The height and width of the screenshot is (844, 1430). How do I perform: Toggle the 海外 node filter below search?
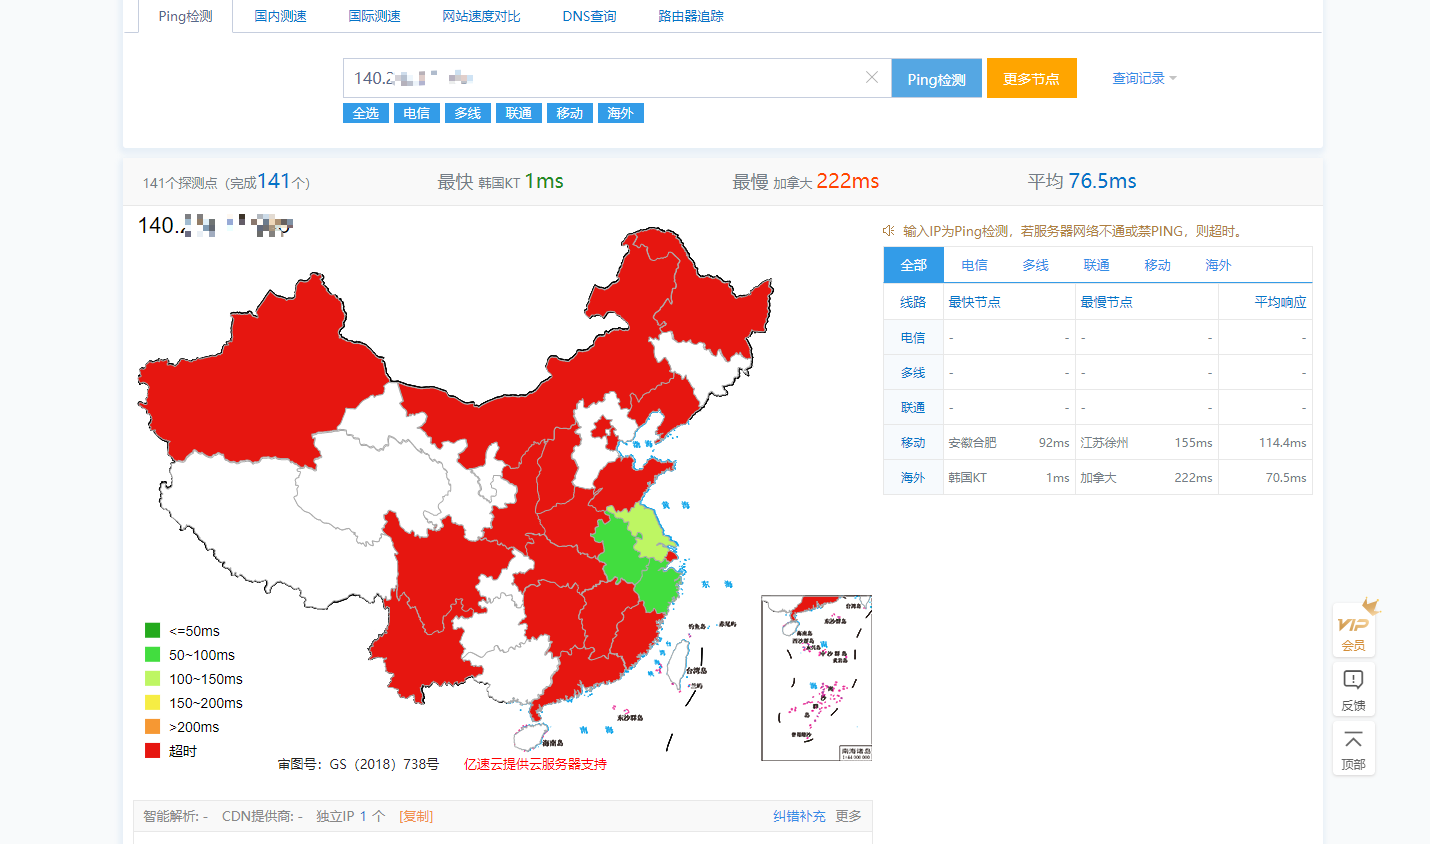coord(620,113)
